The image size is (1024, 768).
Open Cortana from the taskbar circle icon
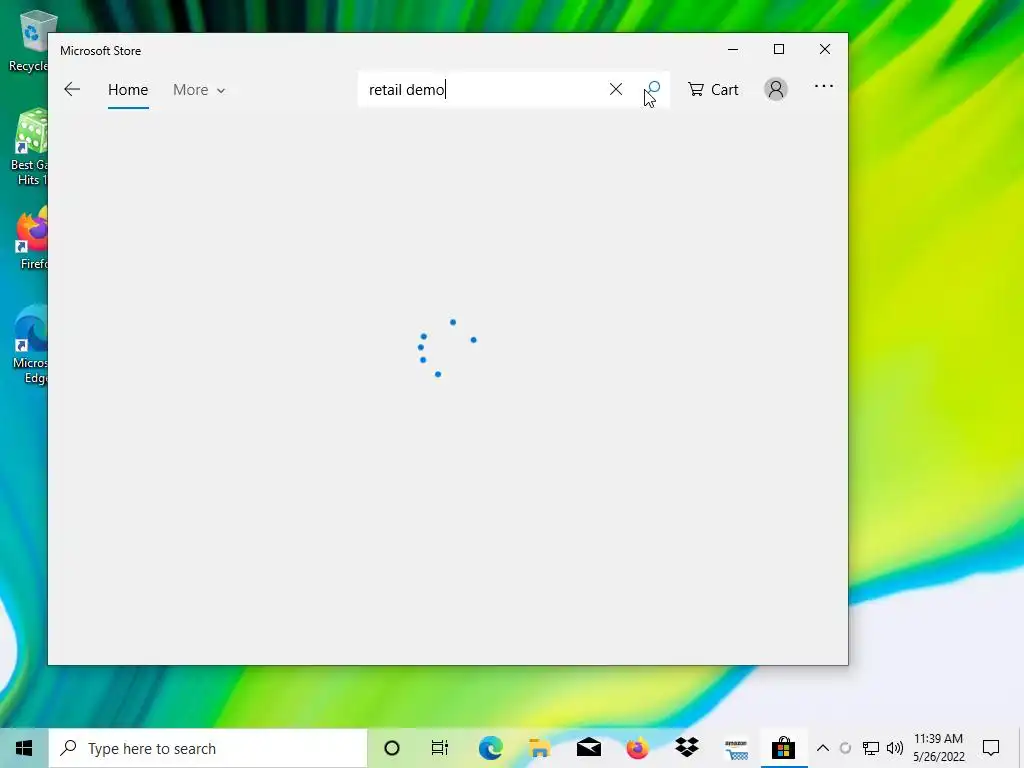392,748
